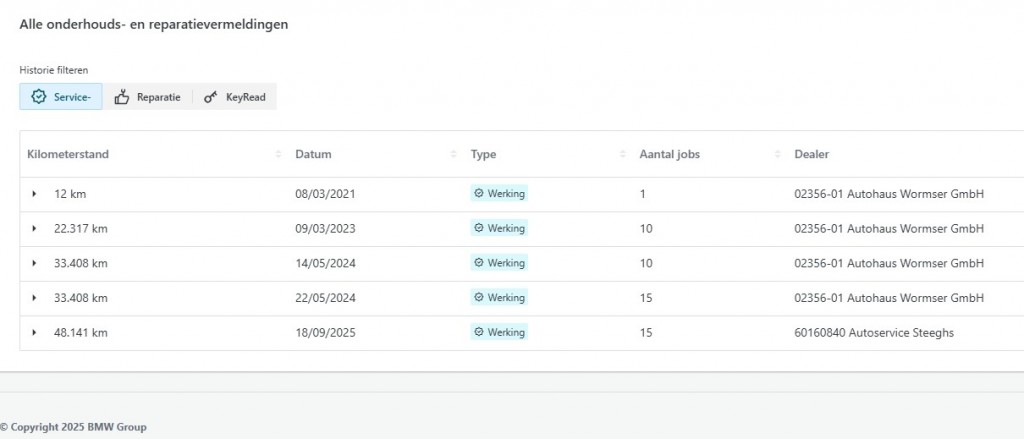The height and width of the screenshot is (439, 1024).
Task: Expand the 12 km service row
Action: point(34,194)
